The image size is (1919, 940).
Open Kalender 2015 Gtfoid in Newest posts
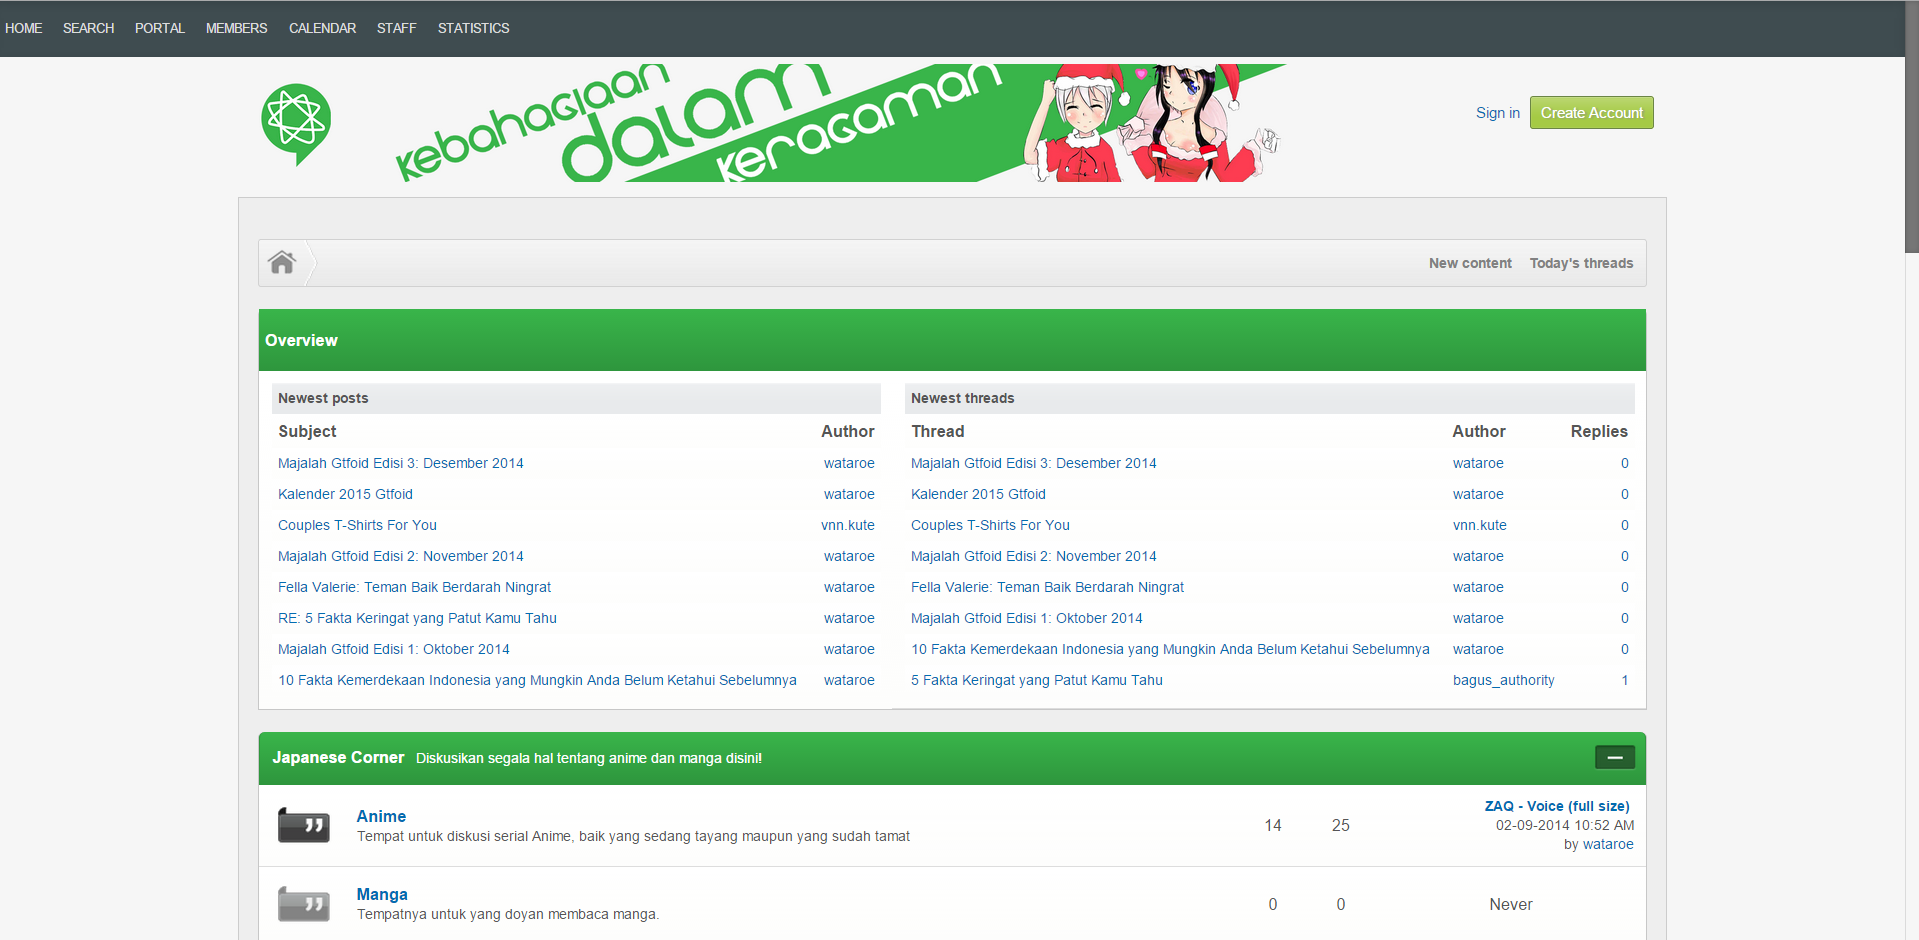point(345,494)
